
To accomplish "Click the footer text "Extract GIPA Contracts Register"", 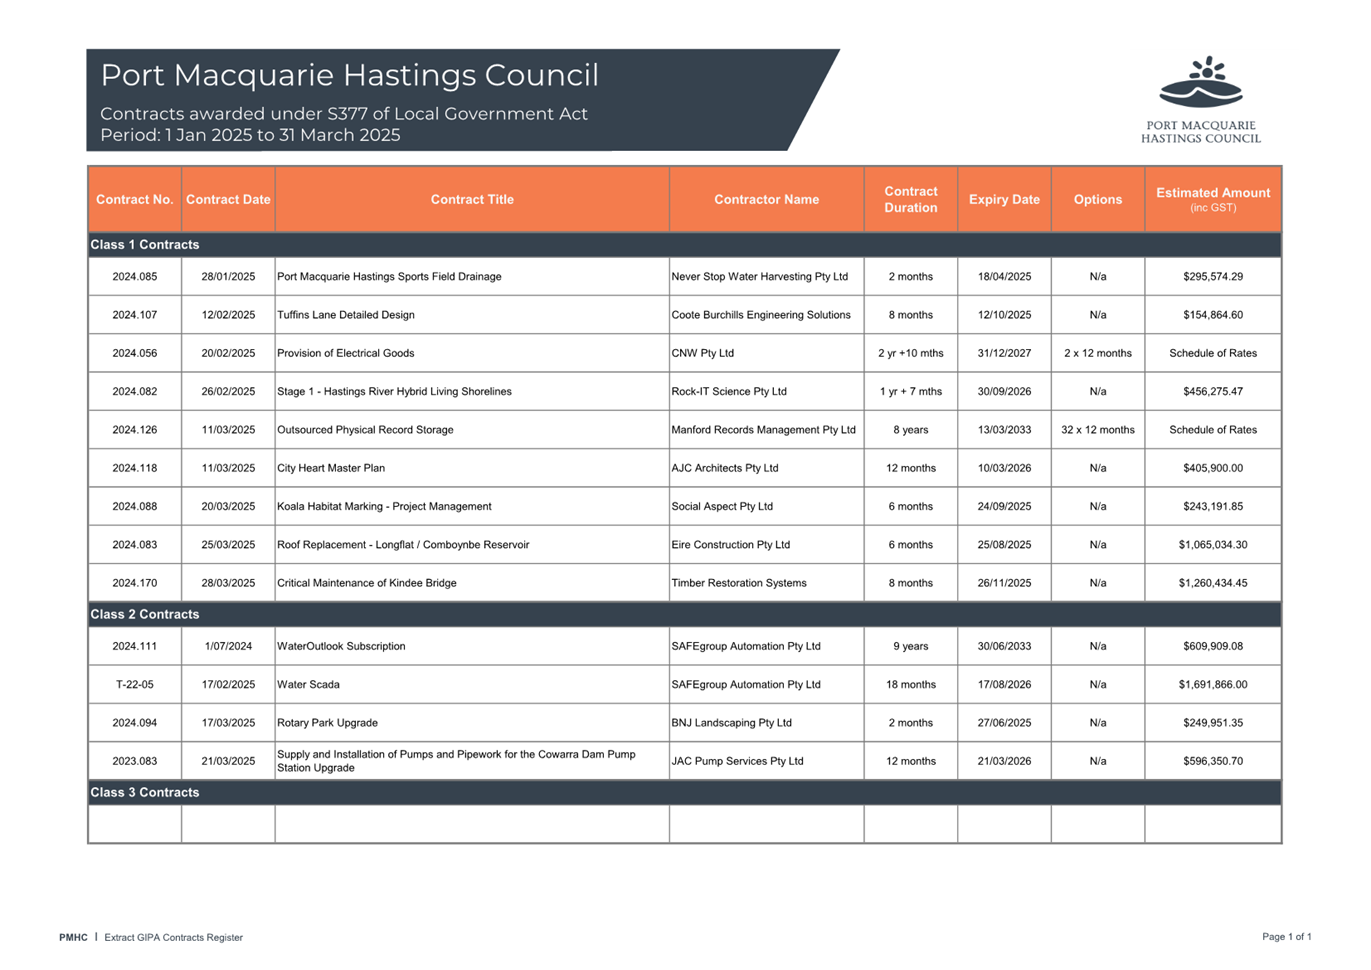I will click(173, 938).
